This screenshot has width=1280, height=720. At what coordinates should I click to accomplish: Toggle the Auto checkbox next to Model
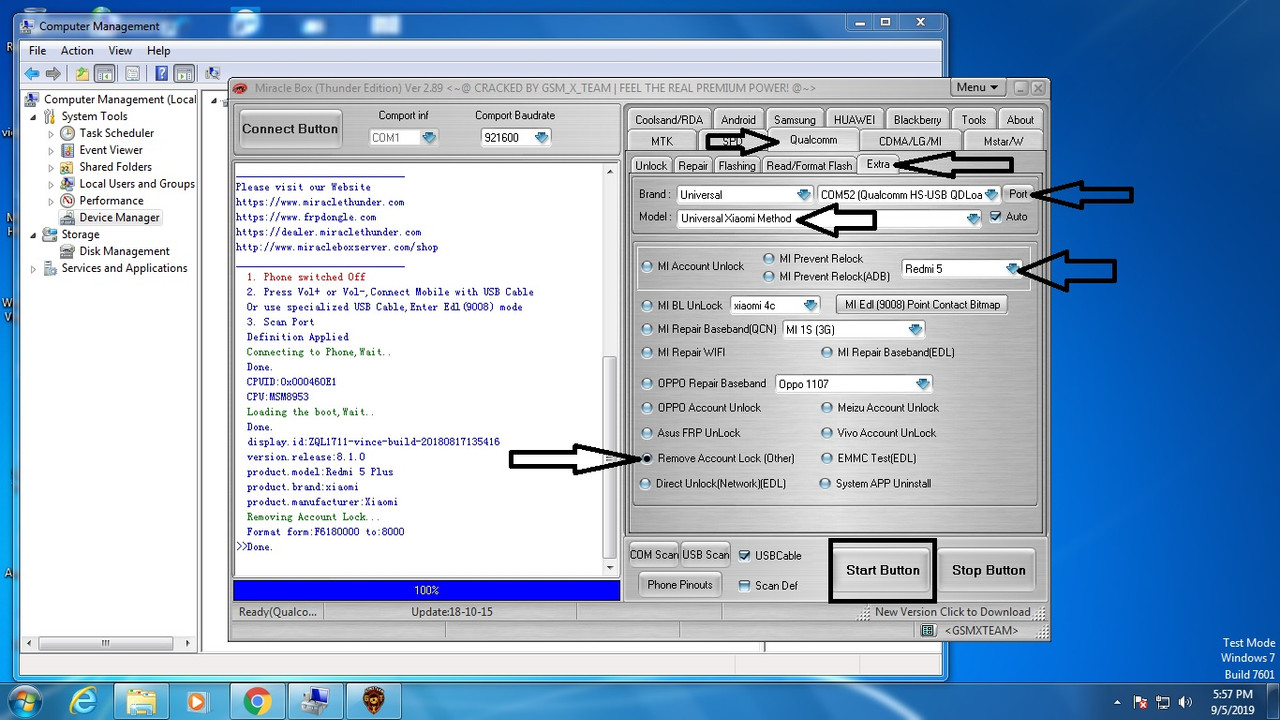[x=995, y=217]
